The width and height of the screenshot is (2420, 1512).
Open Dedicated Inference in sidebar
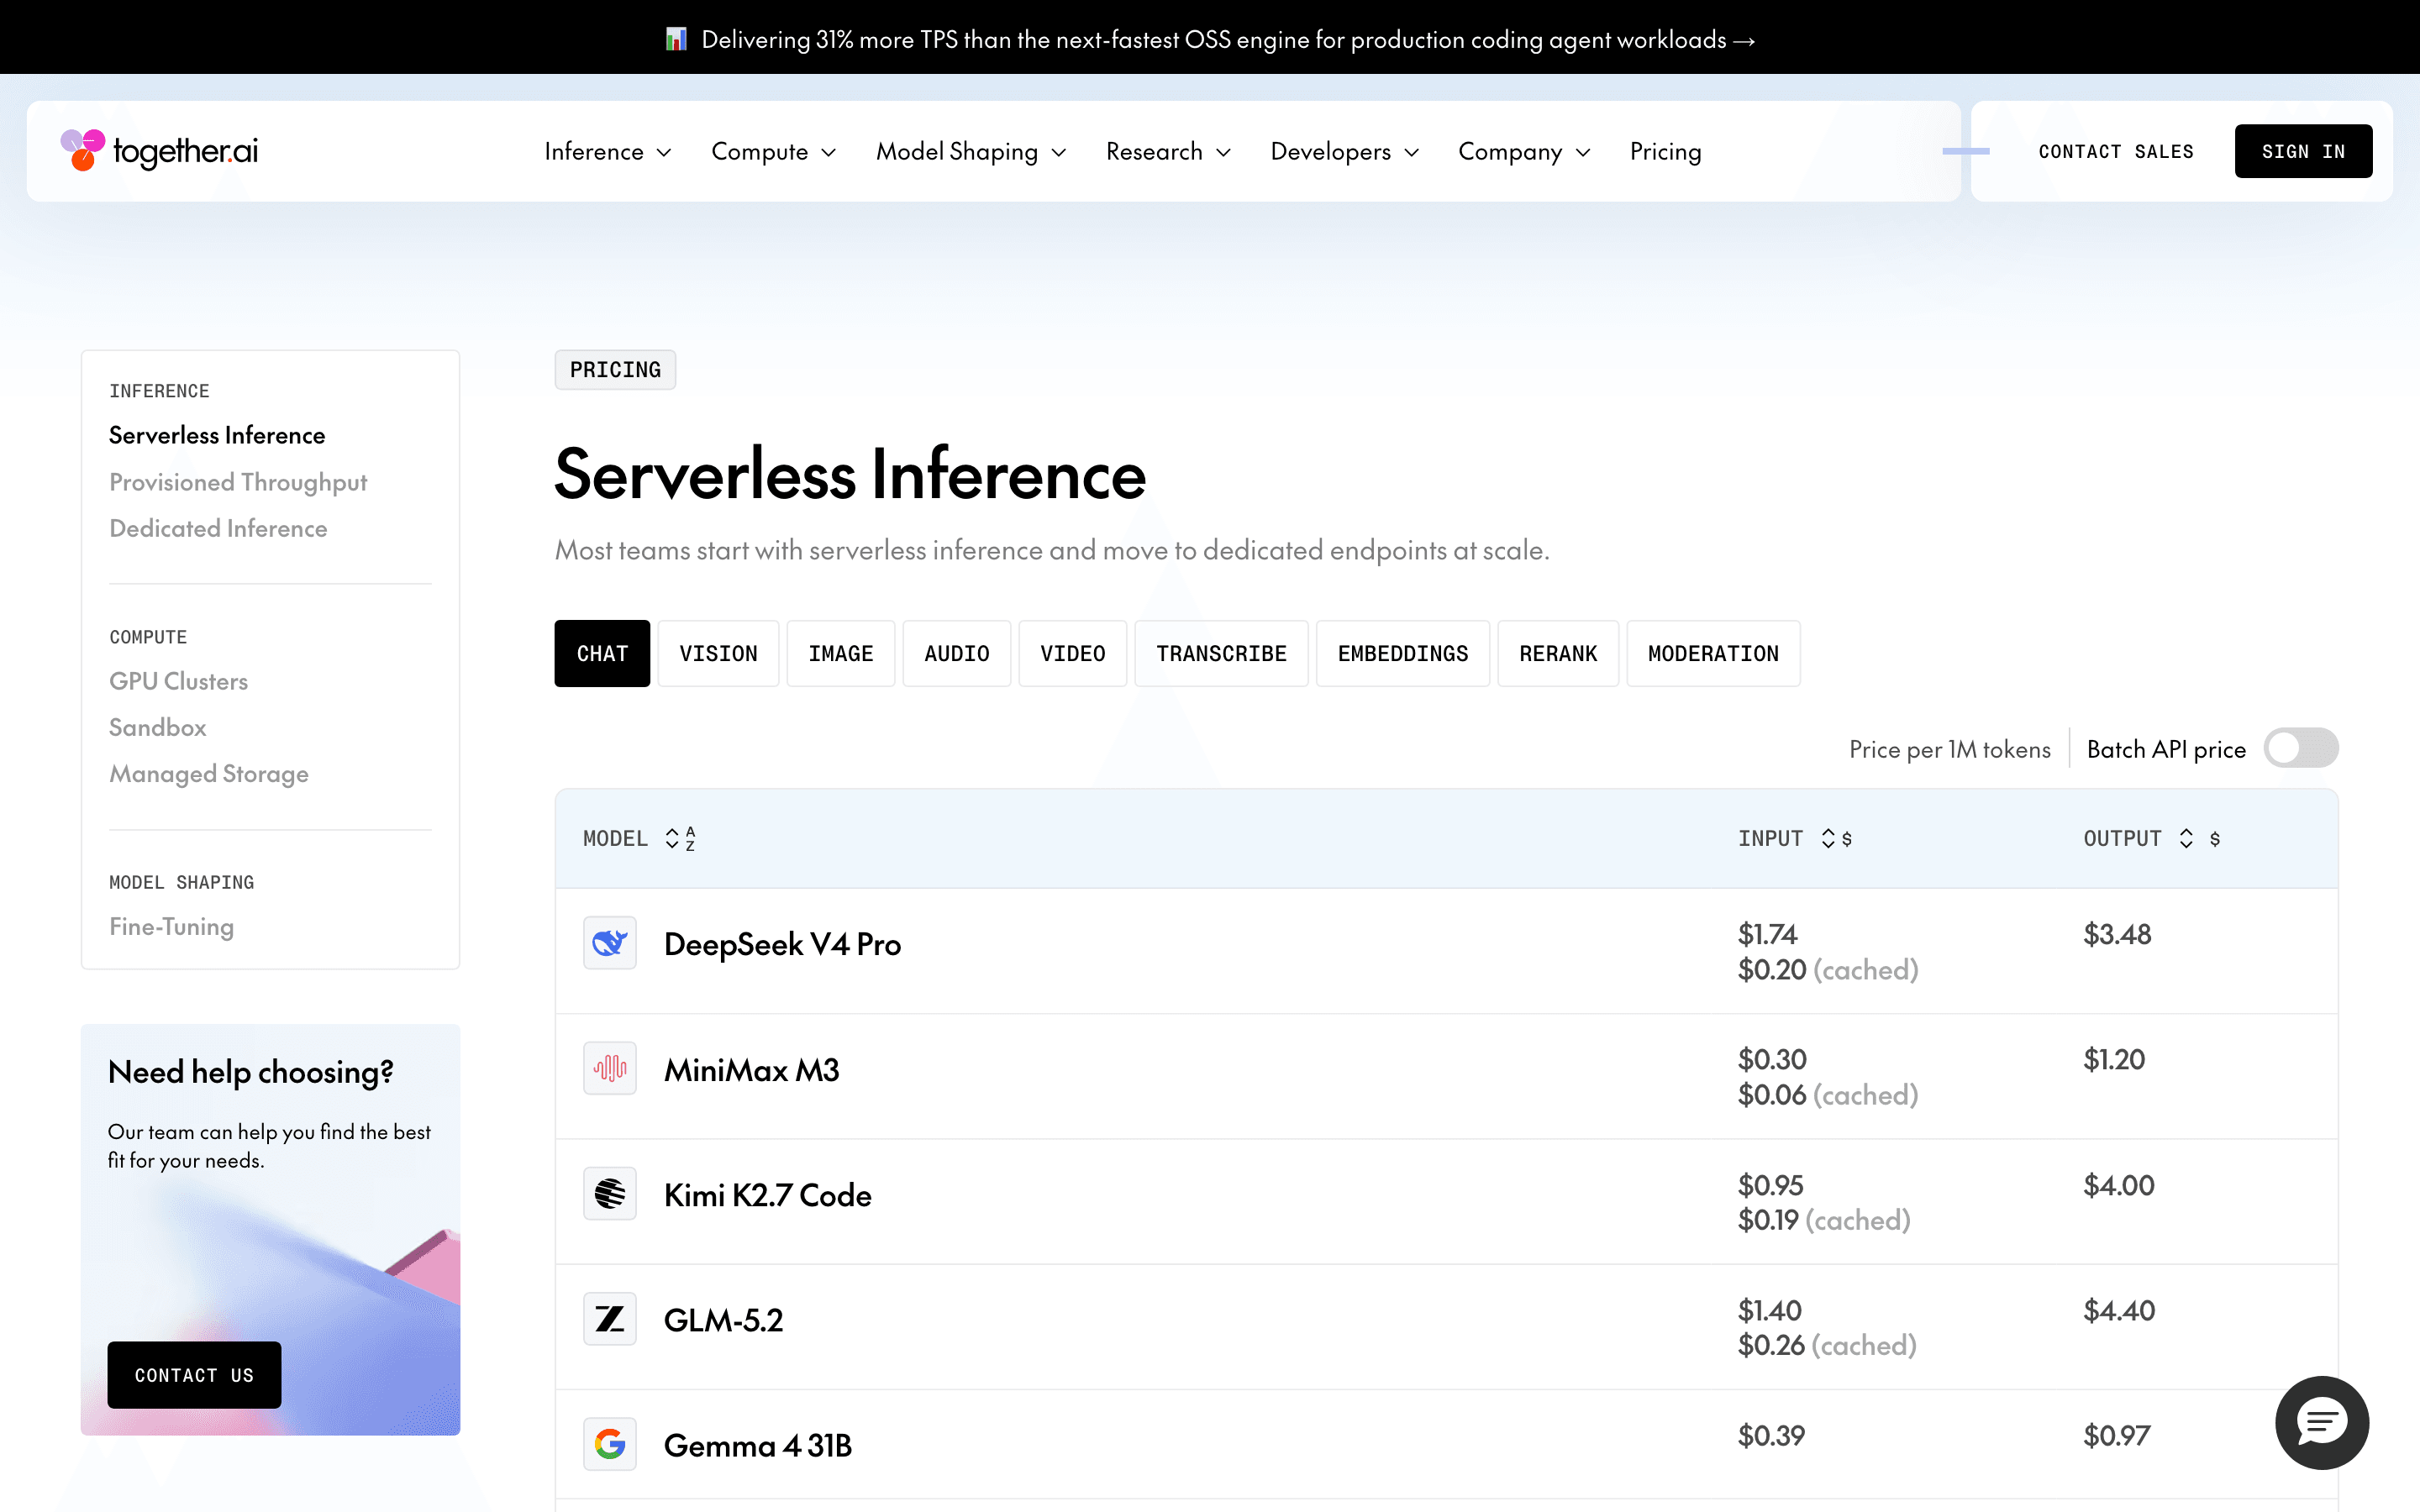coord(218,528)
